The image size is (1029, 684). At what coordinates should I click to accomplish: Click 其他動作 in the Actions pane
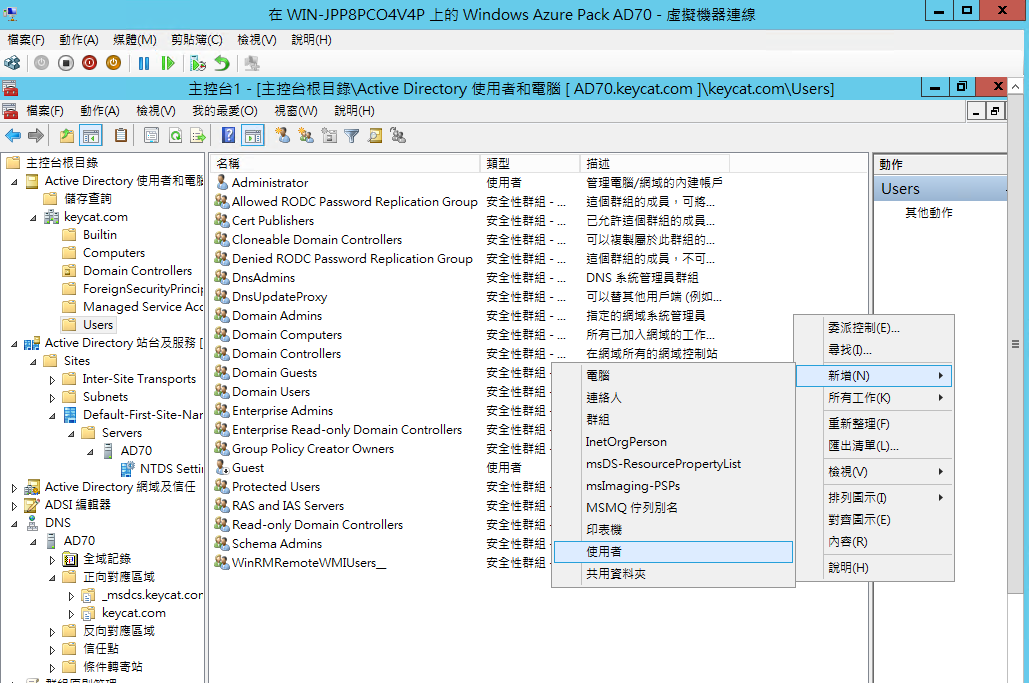tap(929, 213)
